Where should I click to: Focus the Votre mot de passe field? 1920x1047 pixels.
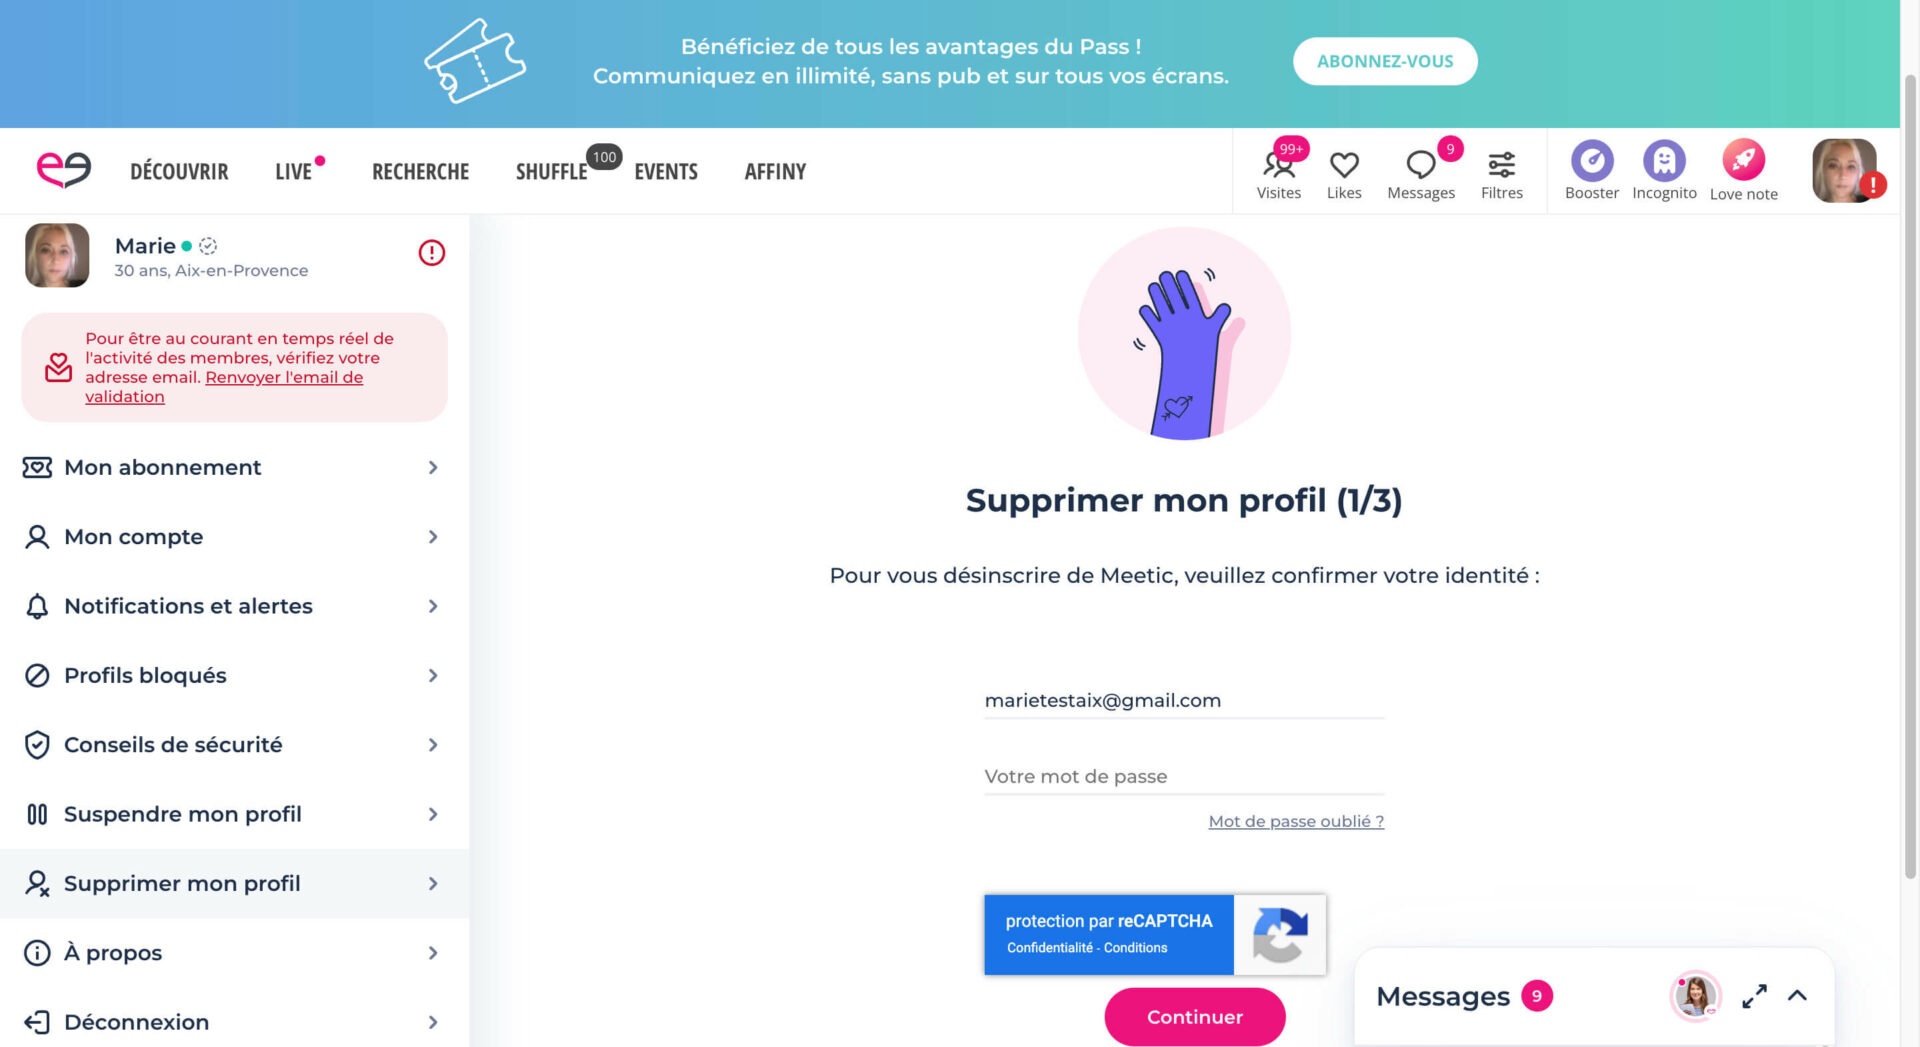click(x=1184, y=776)
